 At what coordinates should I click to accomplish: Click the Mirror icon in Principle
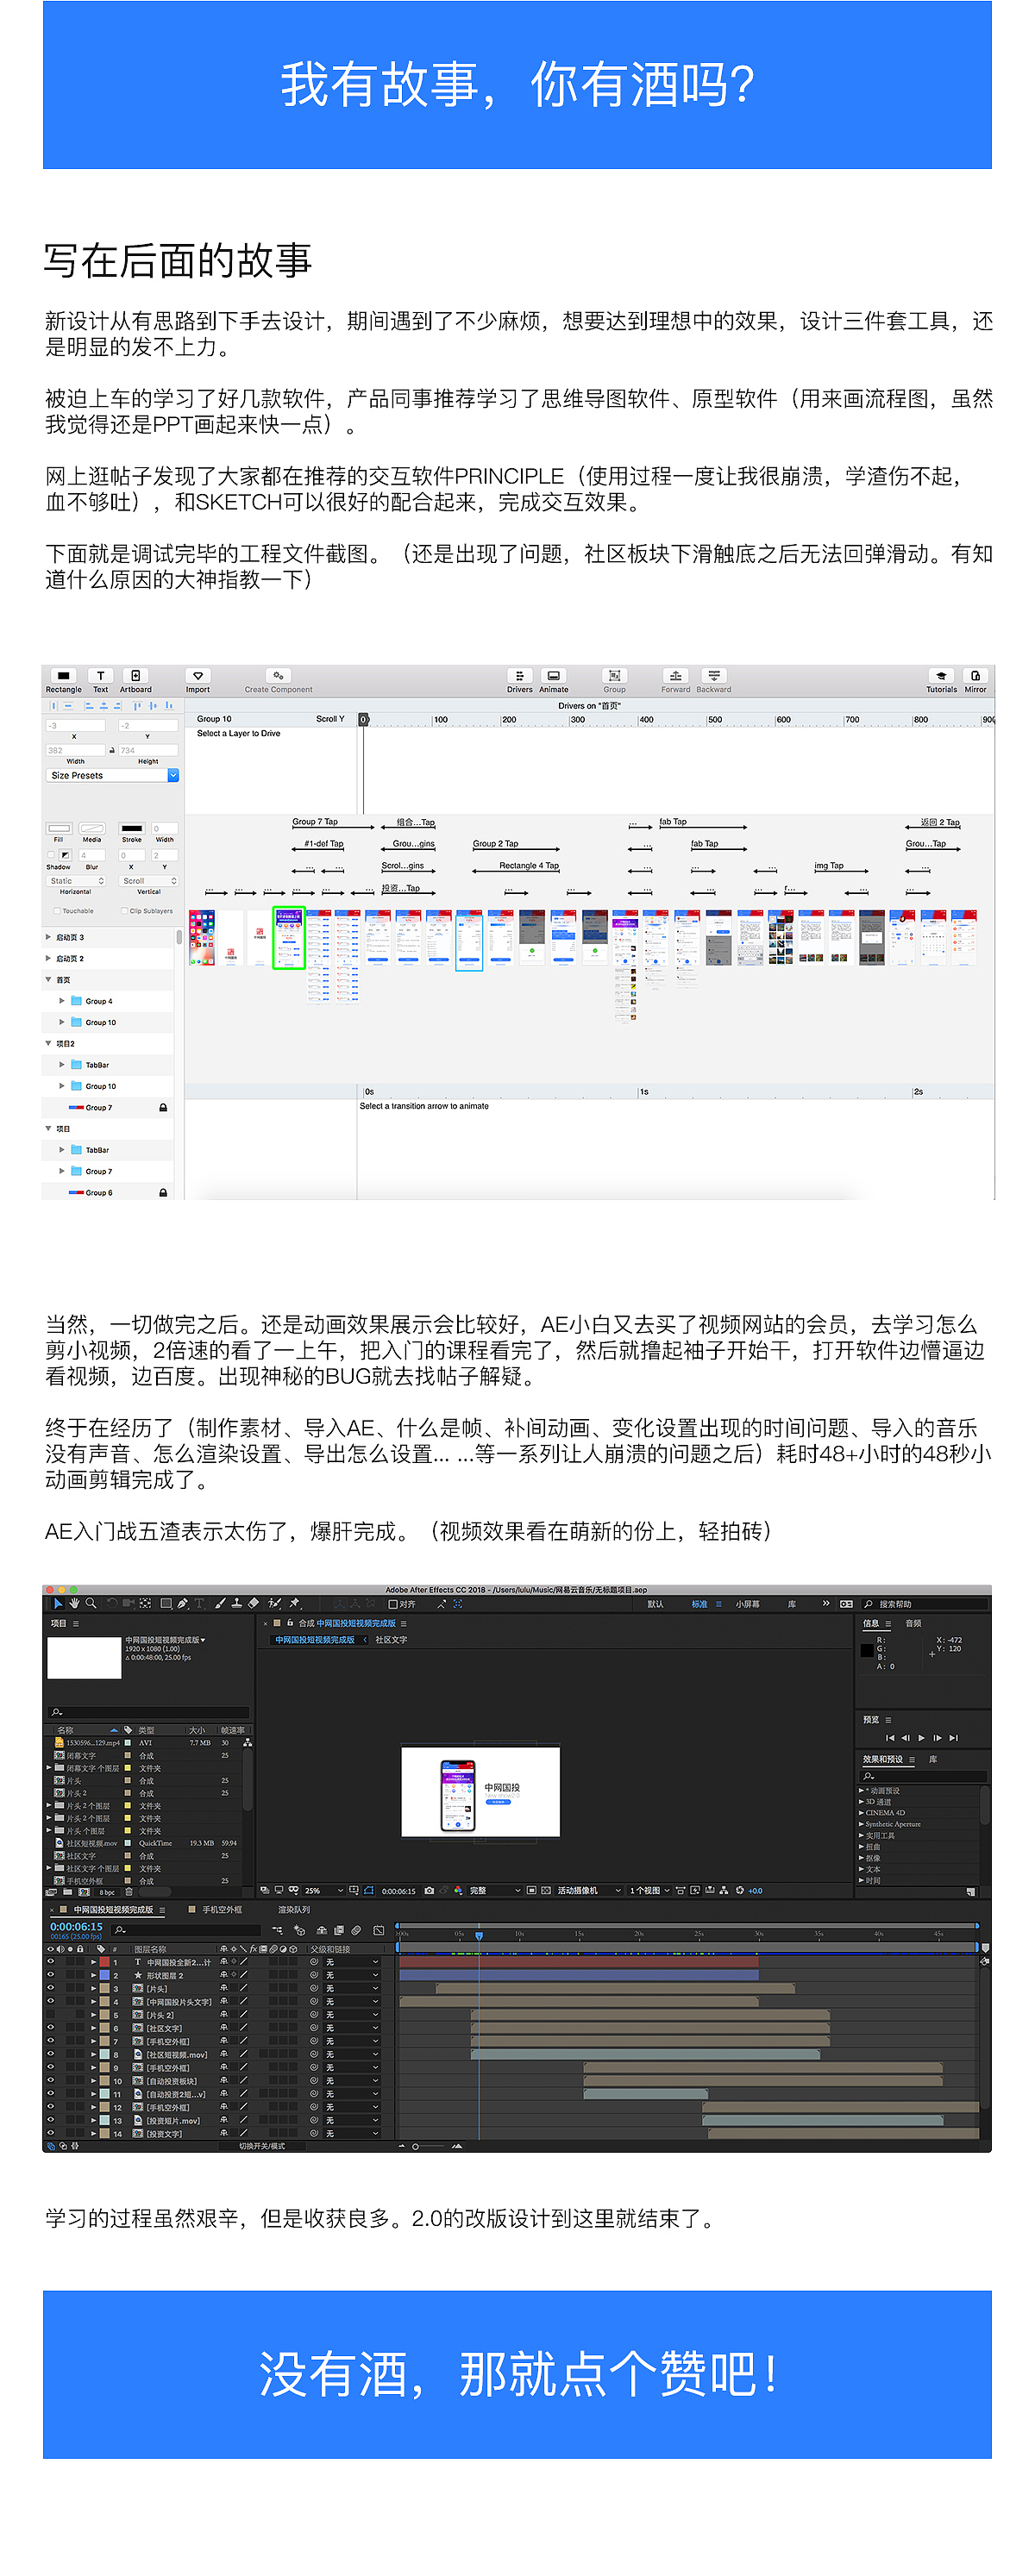(x=975, y=676)
